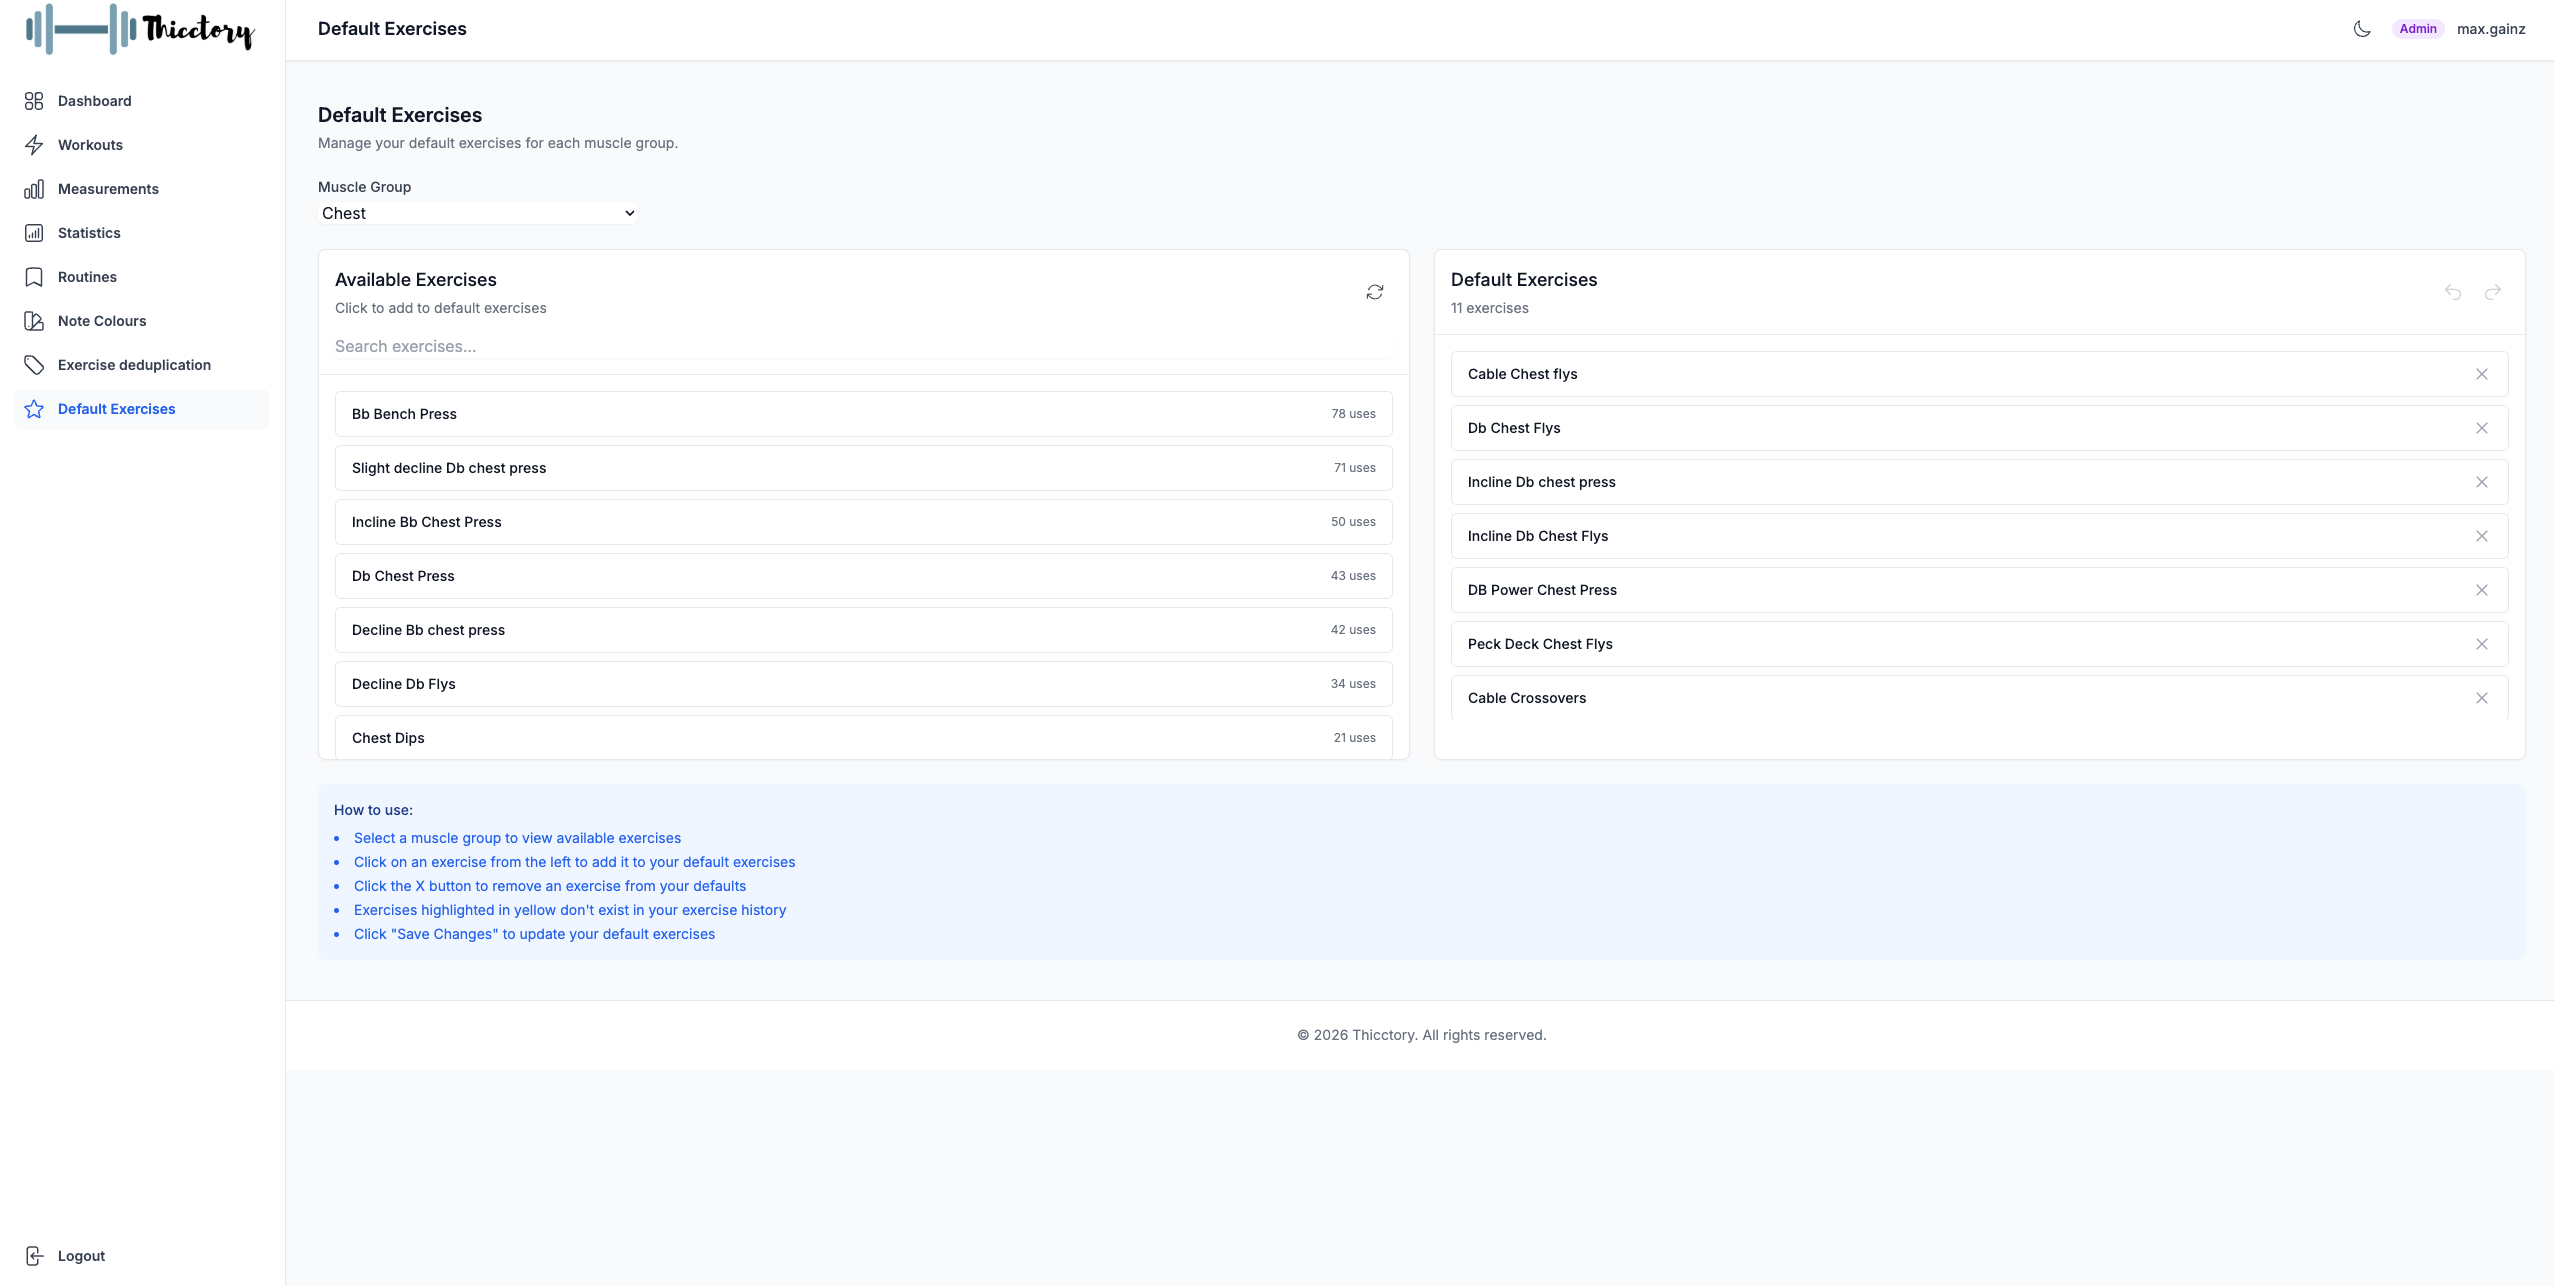Open the max.gainz user menu

[x=2490, y=29]
